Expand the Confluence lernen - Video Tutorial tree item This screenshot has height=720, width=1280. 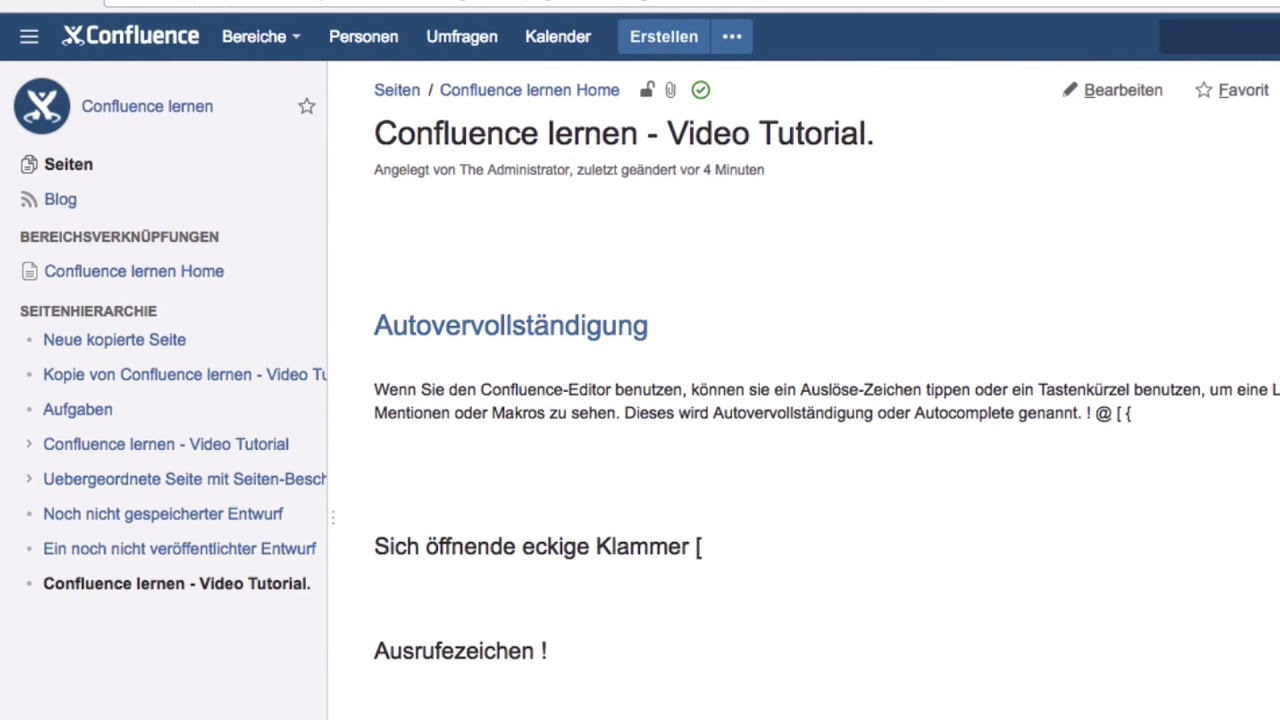pyautogui.click(x=29, y=444)
